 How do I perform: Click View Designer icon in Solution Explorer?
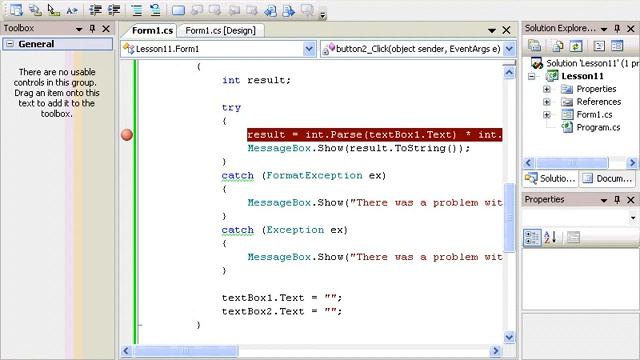tap(617, 45)
